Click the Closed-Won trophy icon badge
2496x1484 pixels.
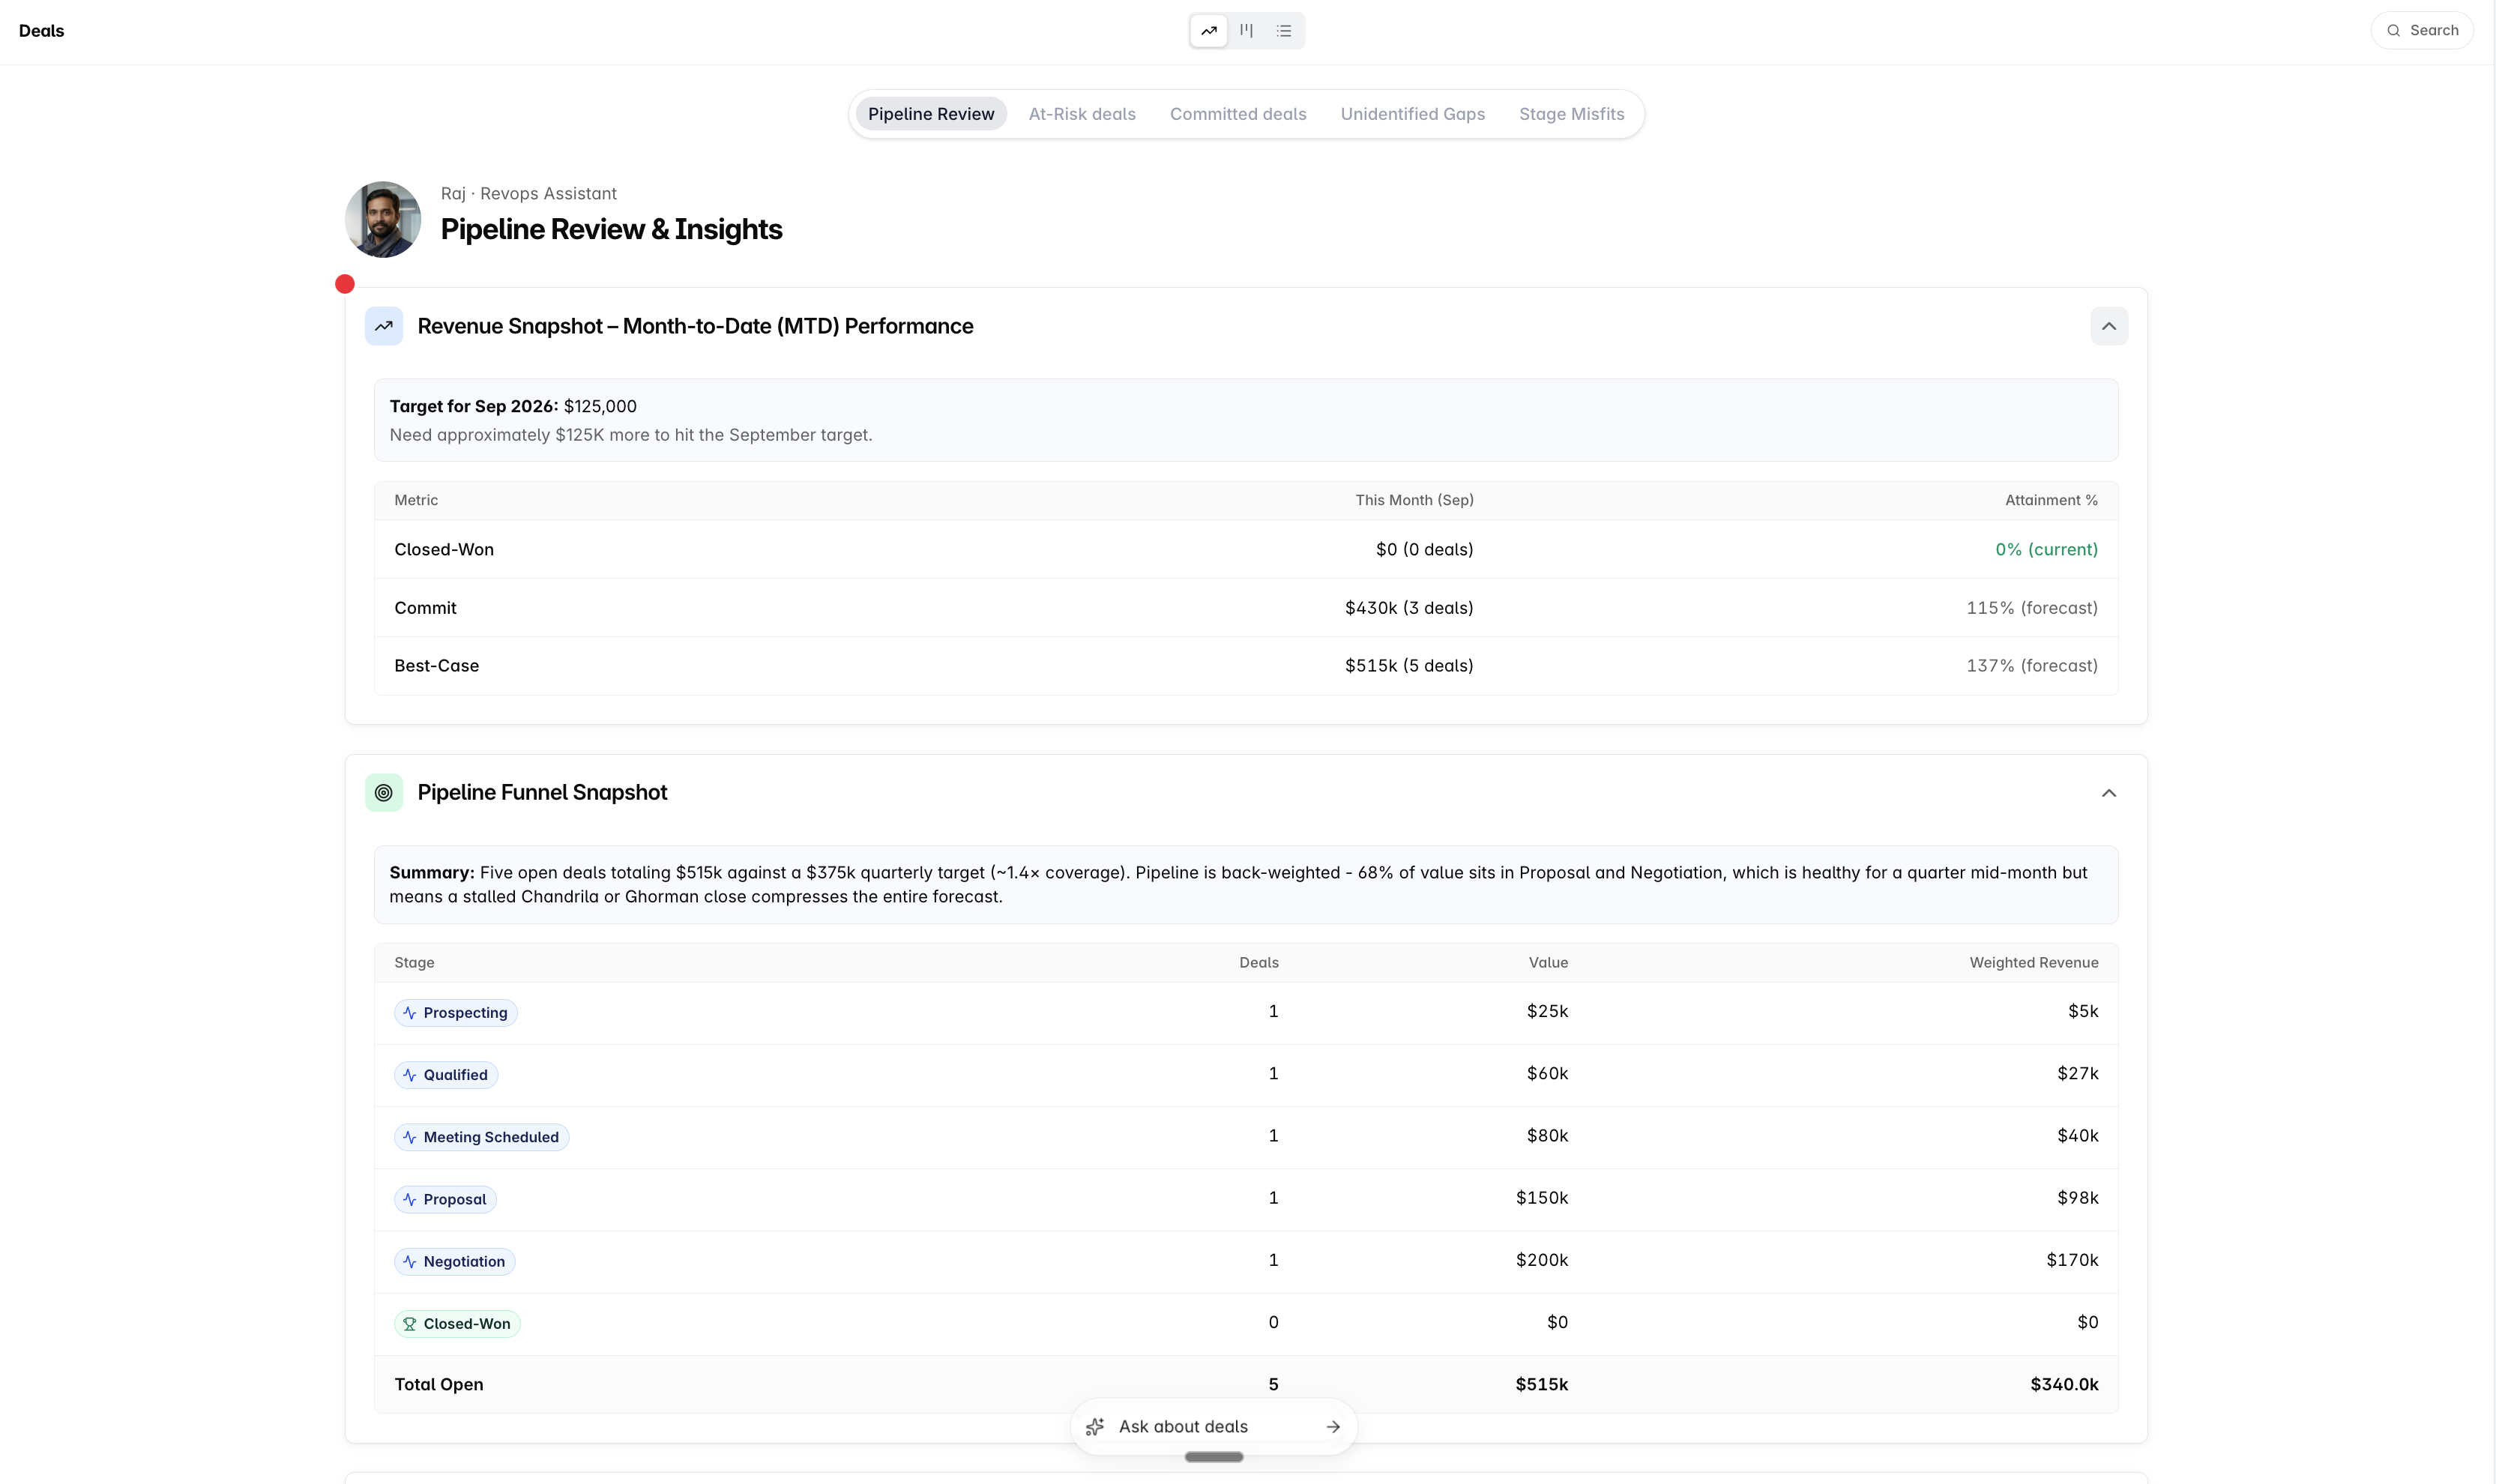pyautogui.click(x=457, y=1324)
